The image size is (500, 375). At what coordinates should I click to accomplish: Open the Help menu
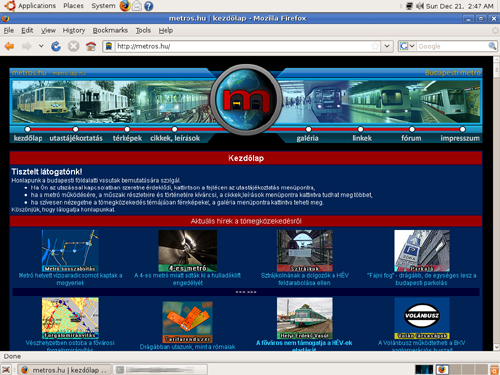(x=166, y=30)
